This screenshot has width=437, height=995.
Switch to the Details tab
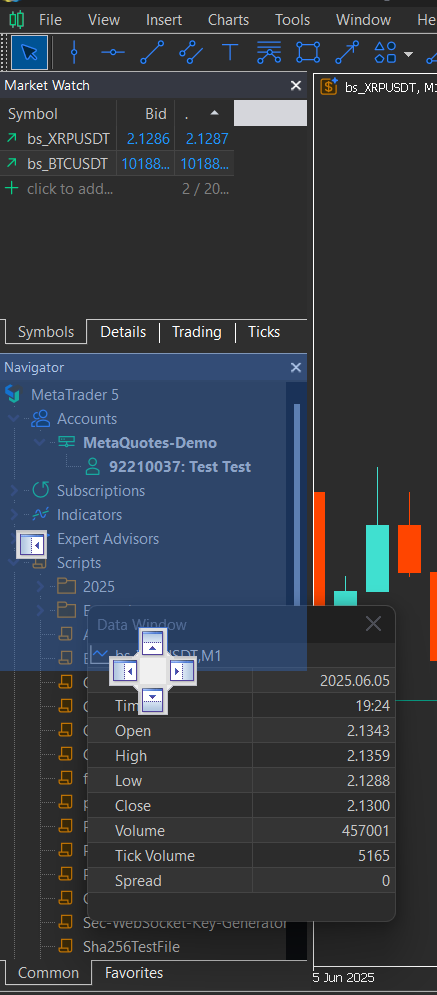123,331
